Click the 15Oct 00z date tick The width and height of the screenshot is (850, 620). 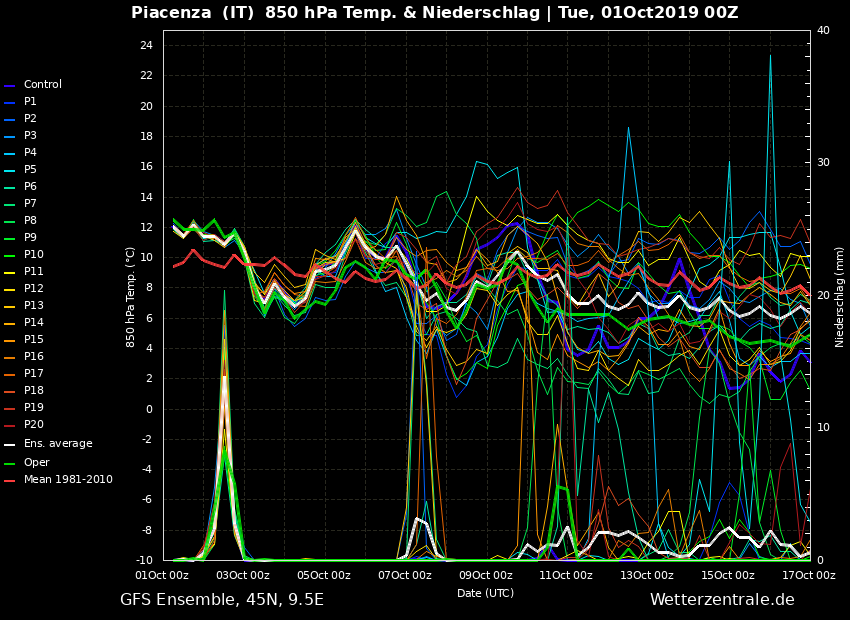click(728, 575)
